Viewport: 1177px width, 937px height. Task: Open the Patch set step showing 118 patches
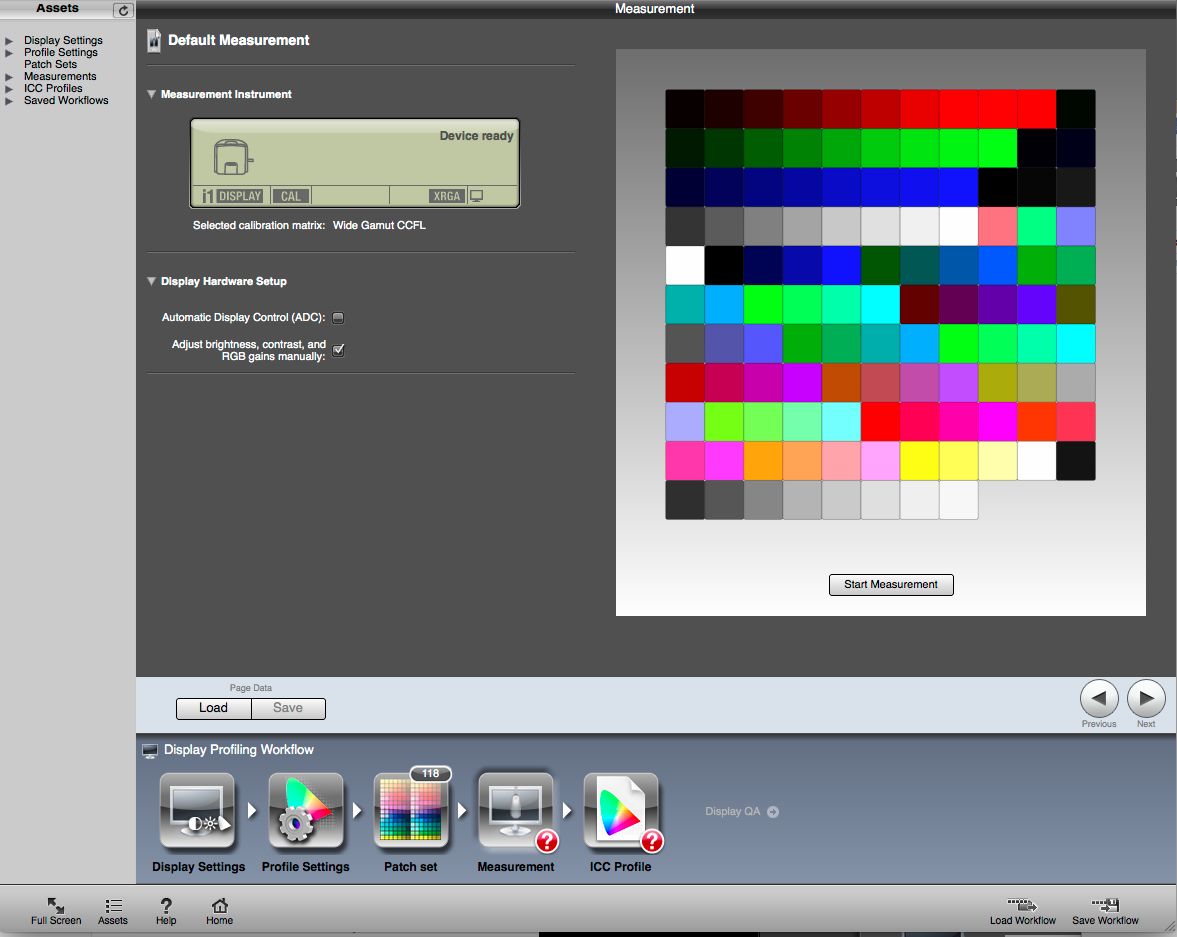[412, 810]
